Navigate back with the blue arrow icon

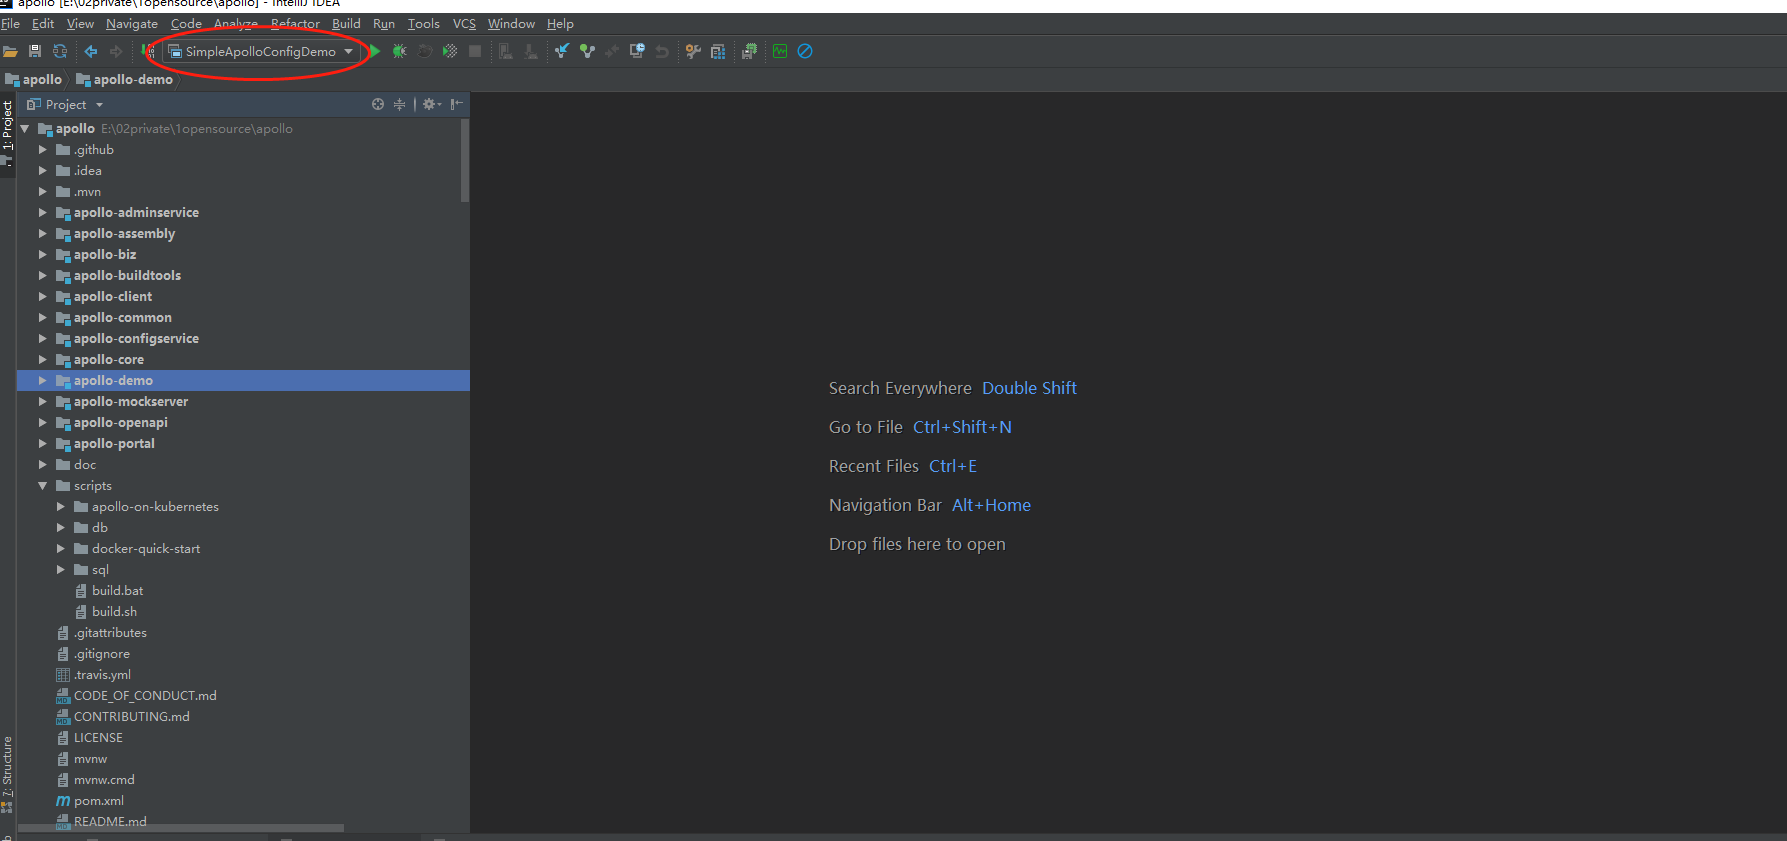pyautogui.click(x=91, y=51)
